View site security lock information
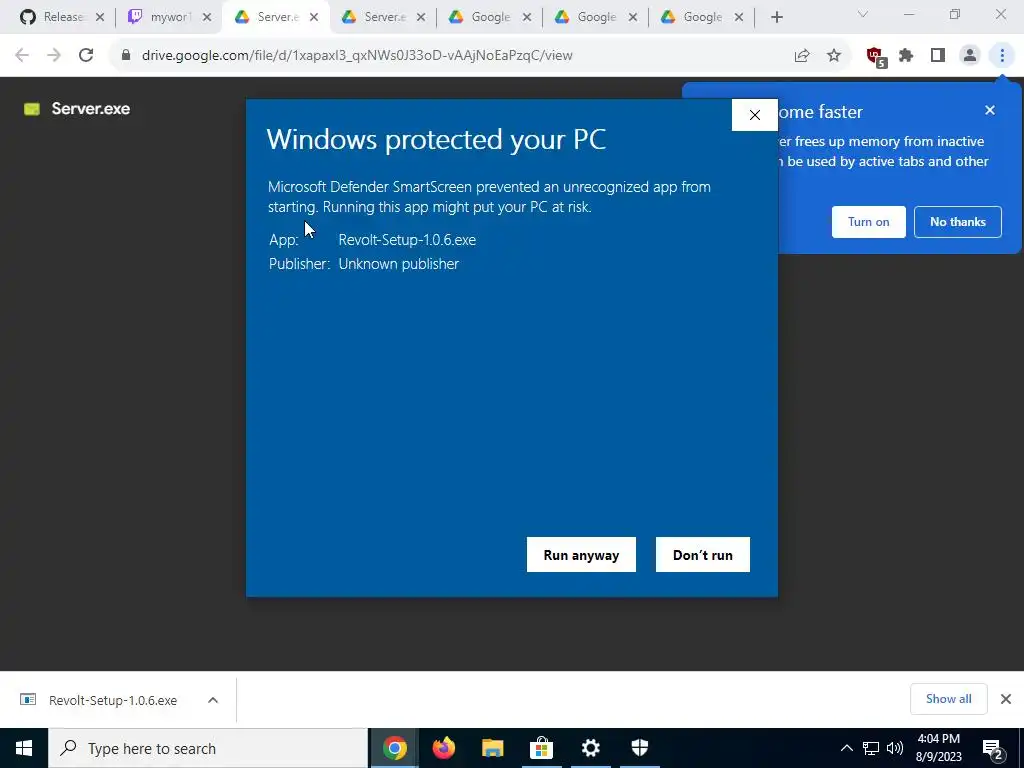 [126, 56]
